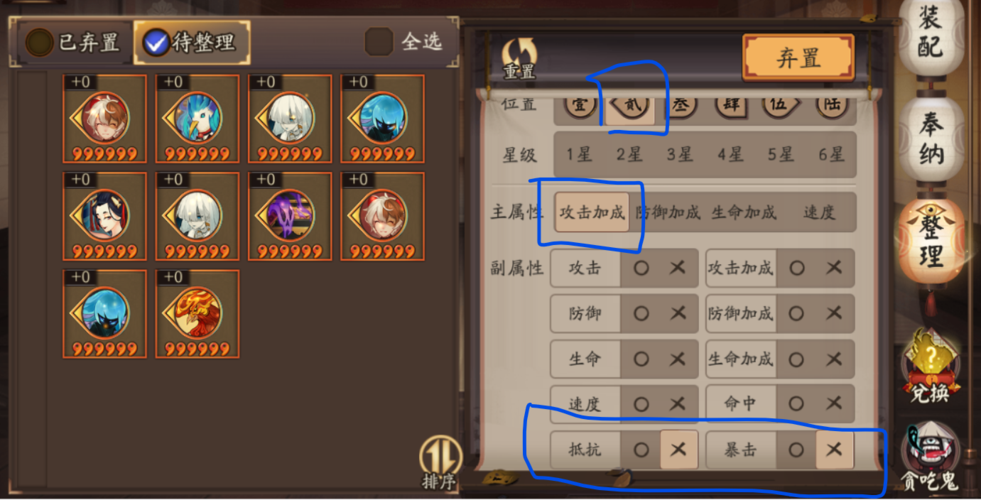
Task: Toggle X exclude for 攻击 sub-attribute
Action: tap(678, 268)
